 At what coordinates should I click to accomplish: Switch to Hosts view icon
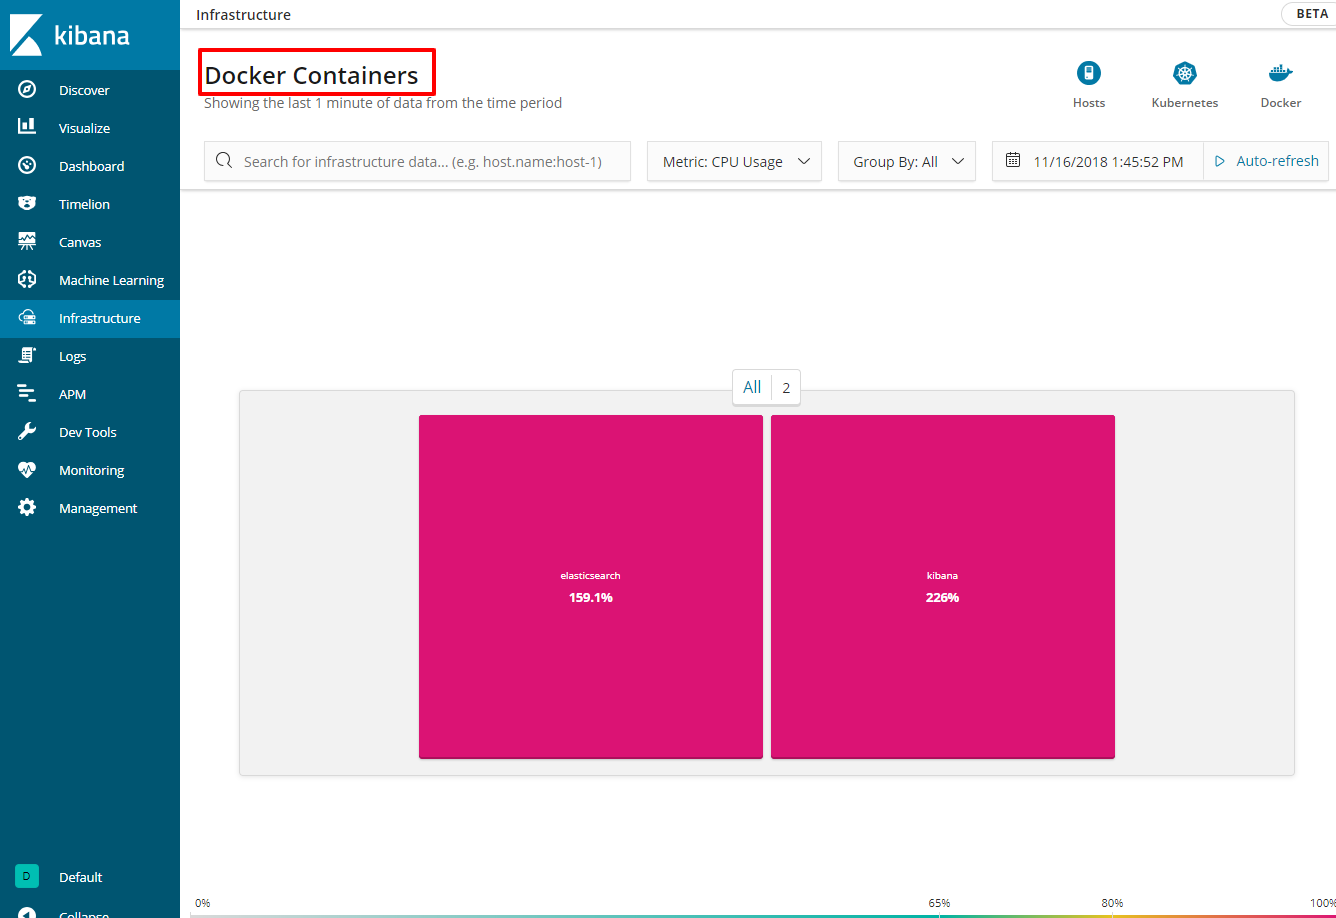pyautogui.click(x=1089, y=73)
